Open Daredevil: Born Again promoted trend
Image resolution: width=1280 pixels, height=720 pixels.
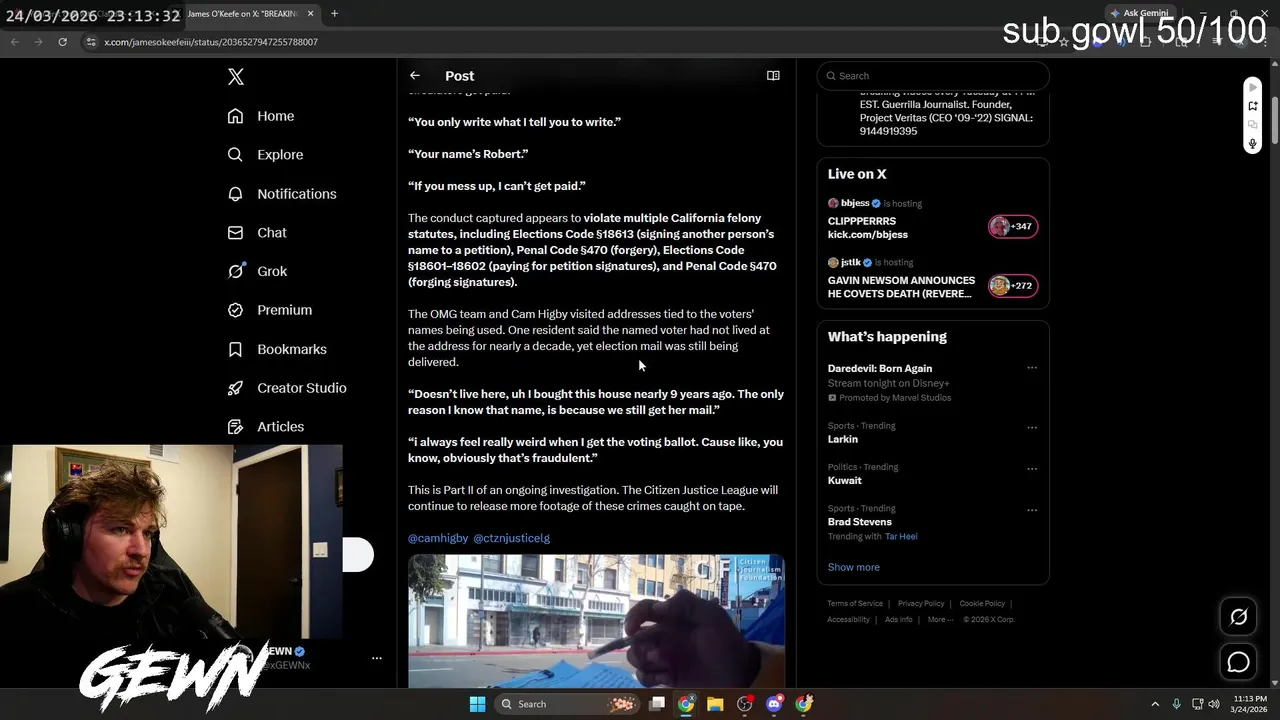click(x=933, y=382)
